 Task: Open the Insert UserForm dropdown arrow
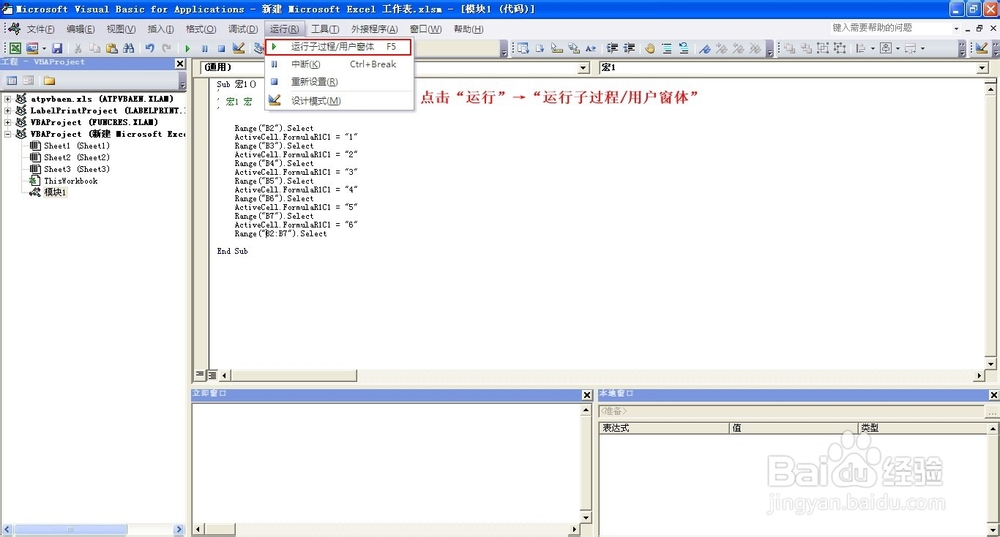43,48
